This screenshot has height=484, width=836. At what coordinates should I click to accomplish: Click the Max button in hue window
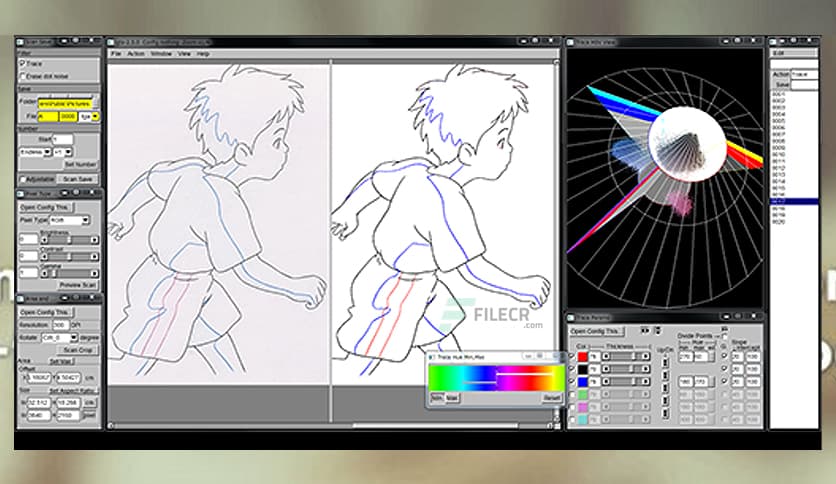[x=452, y=398]
